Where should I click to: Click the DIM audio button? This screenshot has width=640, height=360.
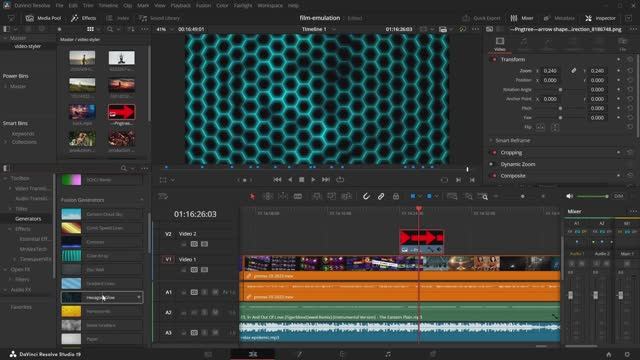click(619, 196)
